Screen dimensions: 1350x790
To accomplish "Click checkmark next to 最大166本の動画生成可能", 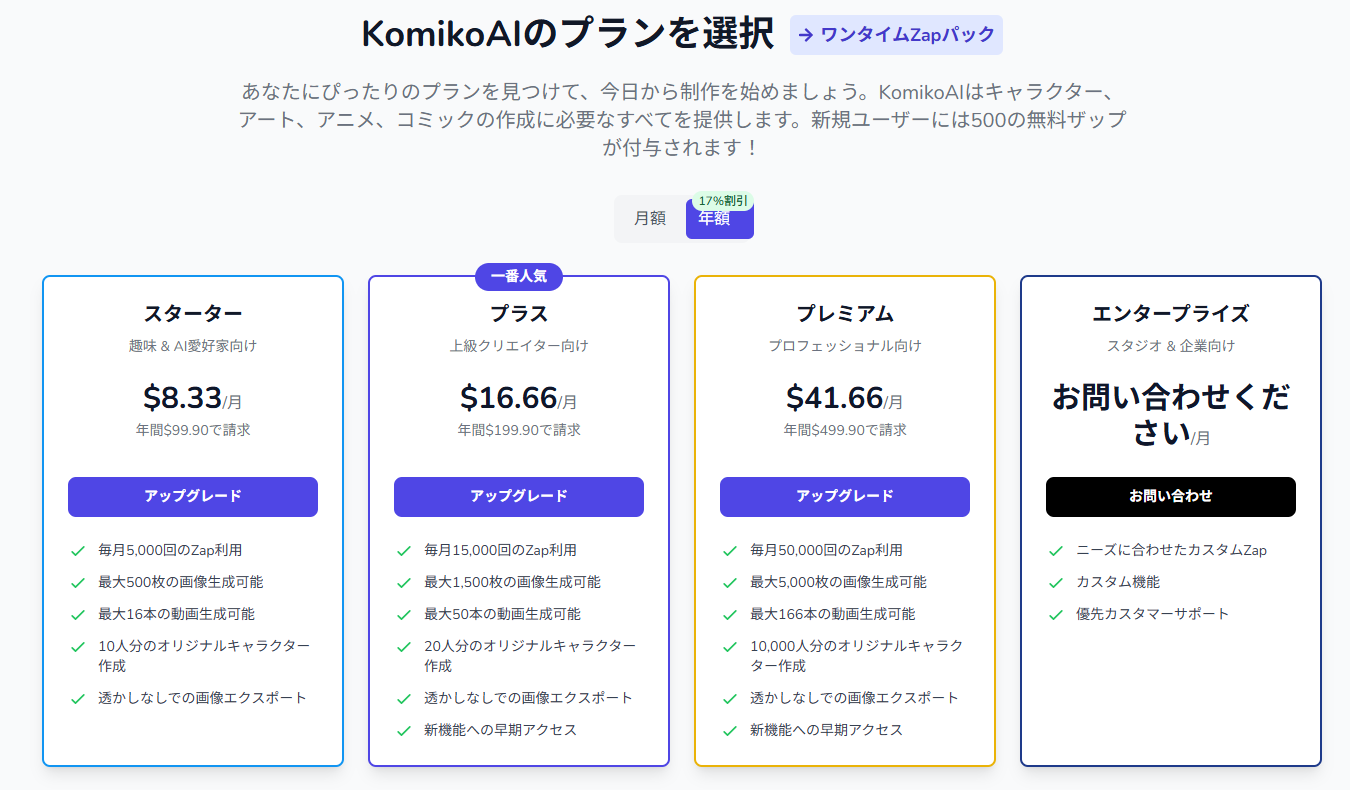I will pos(730,614).
